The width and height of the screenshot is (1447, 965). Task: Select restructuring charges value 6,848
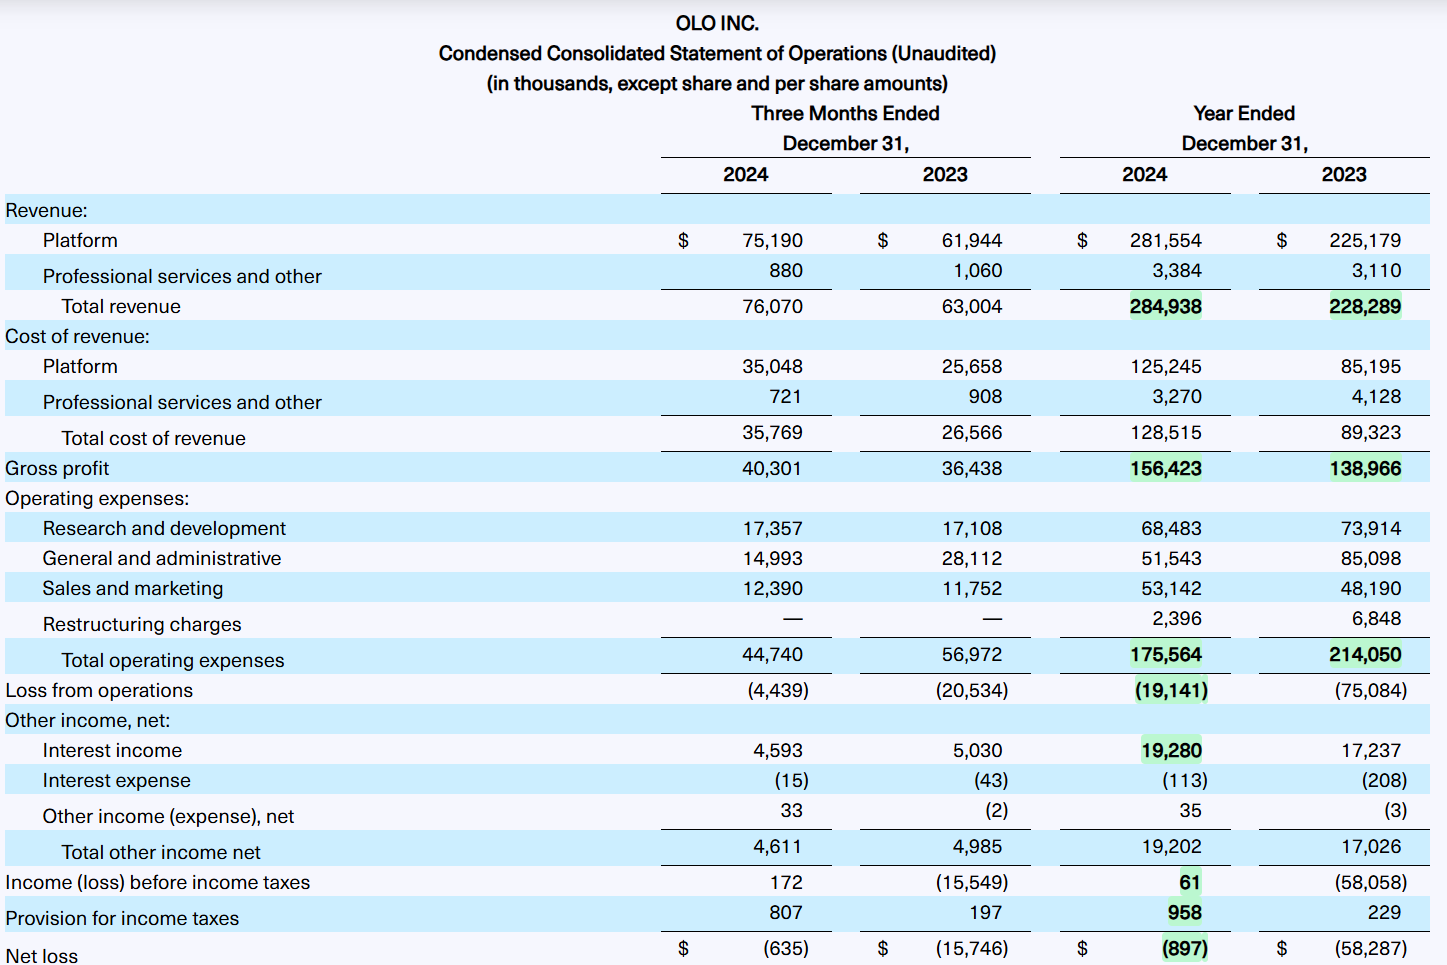(1377, 618)
